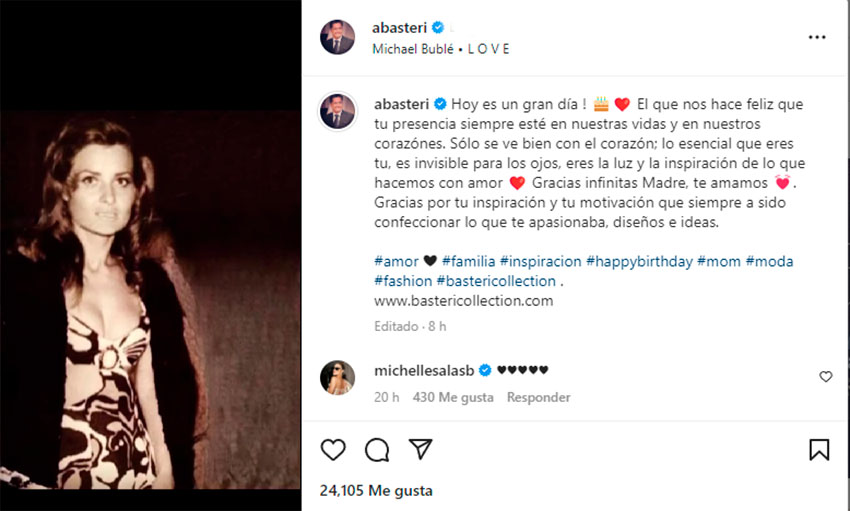This screenshot has height=511, width=850.
Task: Open the #familia hashtag
Action: click(468, 262)
